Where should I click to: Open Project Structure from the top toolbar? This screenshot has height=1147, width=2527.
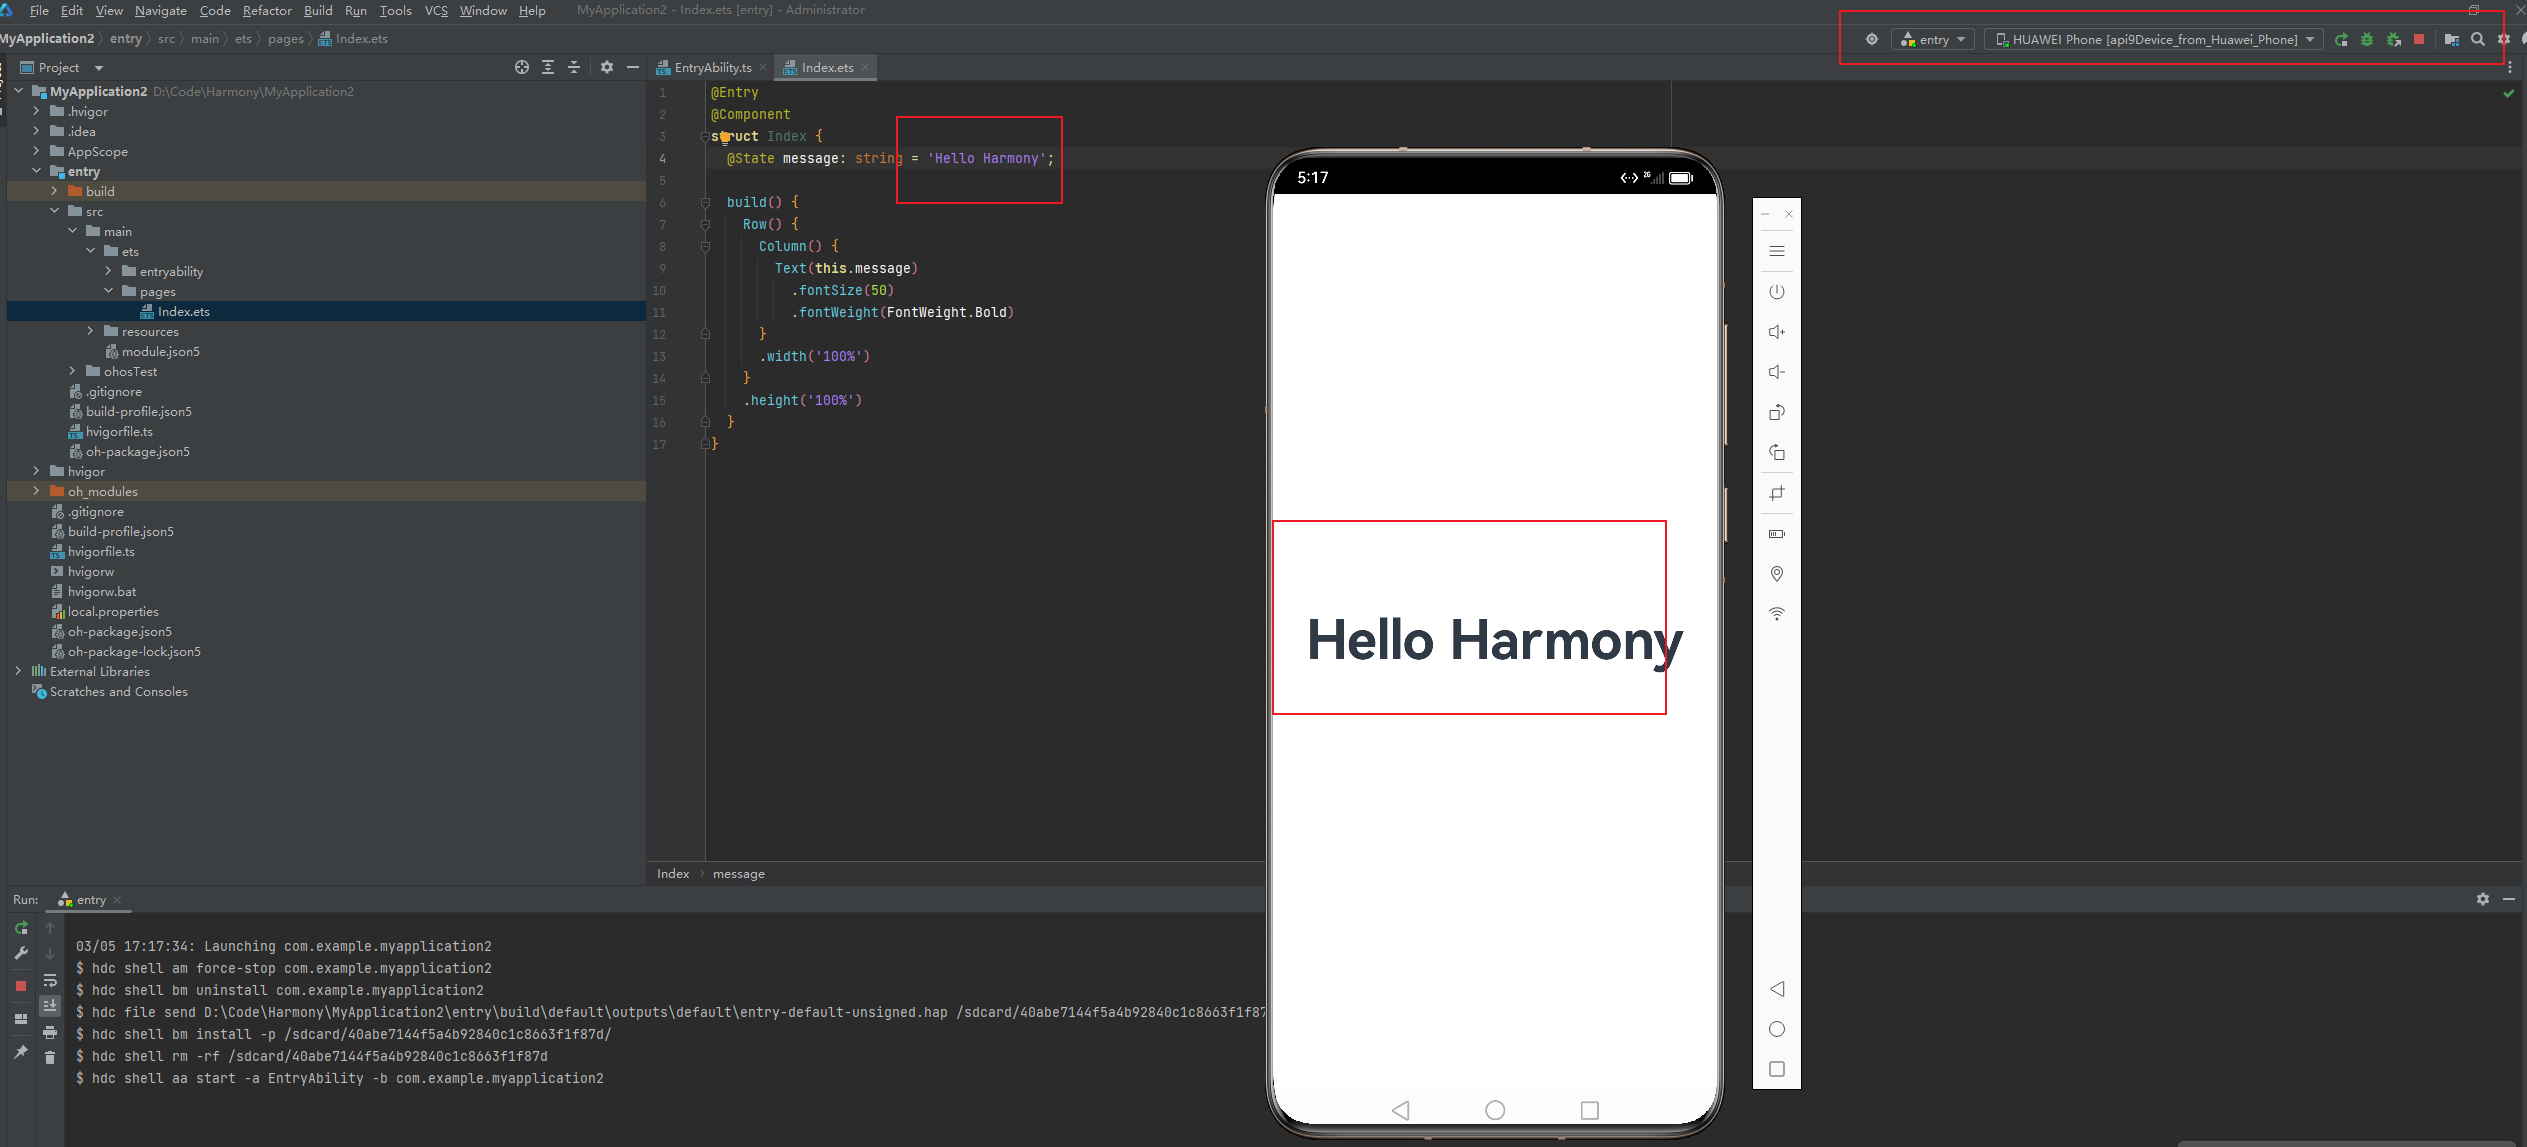[2451, 40]
